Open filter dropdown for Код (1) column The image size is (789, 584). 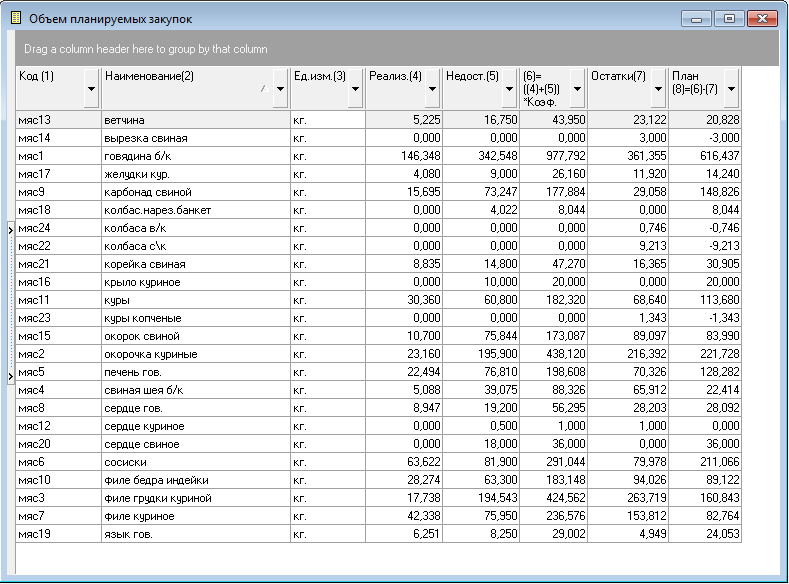tap(92, 89)
